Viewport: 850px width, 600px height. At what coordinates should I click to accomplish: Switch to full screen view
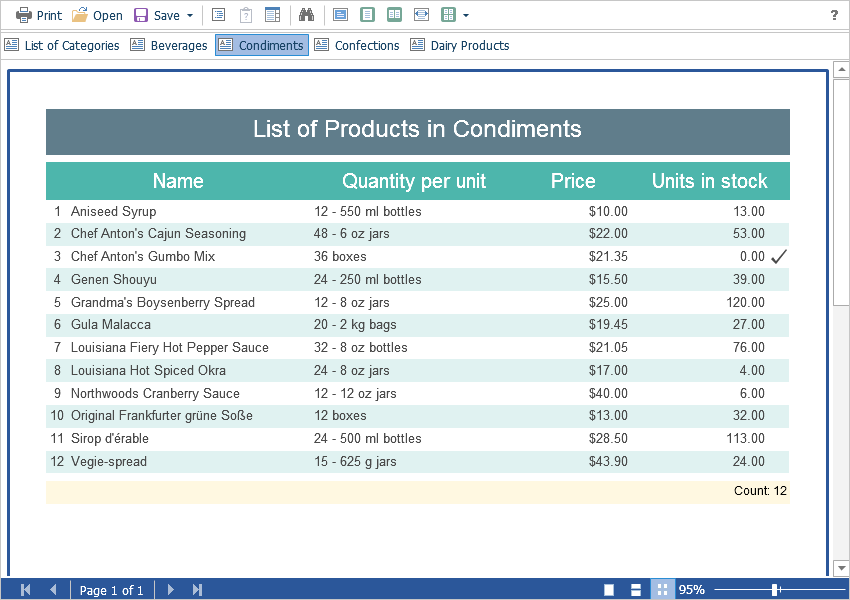pos(341,15)
